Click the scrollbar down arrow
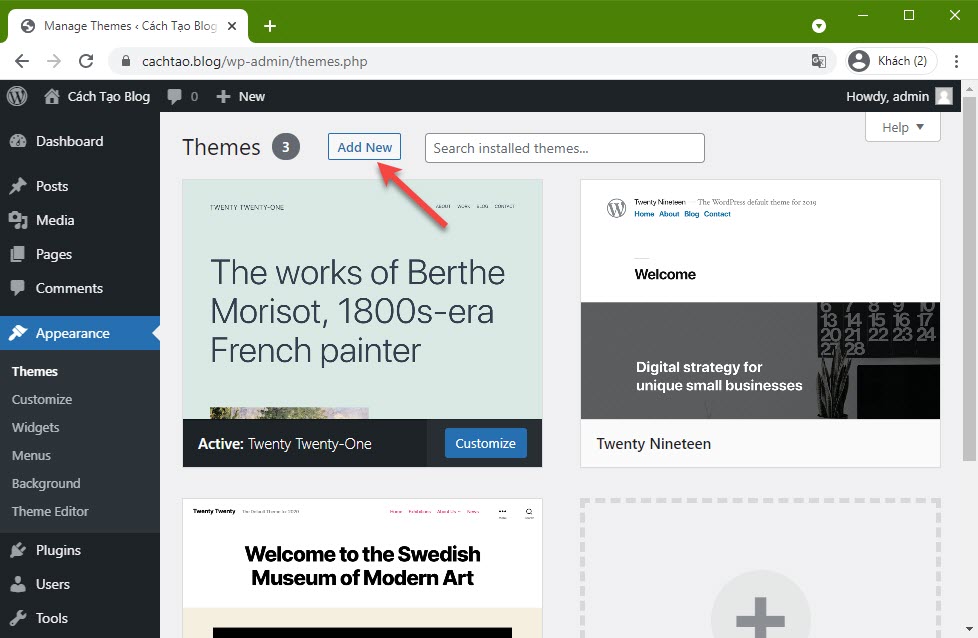978x638 pixels. pyautogui.click(x=969, y=629)
